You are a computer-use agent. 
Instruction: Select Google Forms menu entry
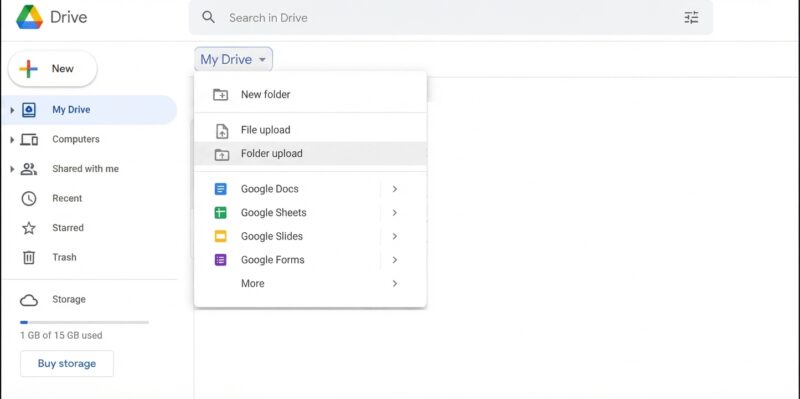pyautogui.click(x=310, y=260)
